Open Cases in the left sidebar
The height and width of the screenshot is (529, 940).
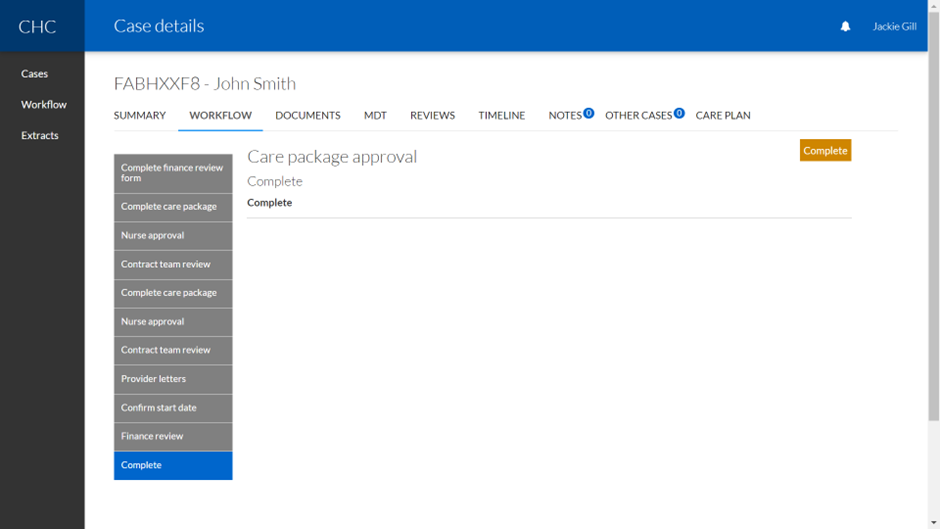(35, 74)
